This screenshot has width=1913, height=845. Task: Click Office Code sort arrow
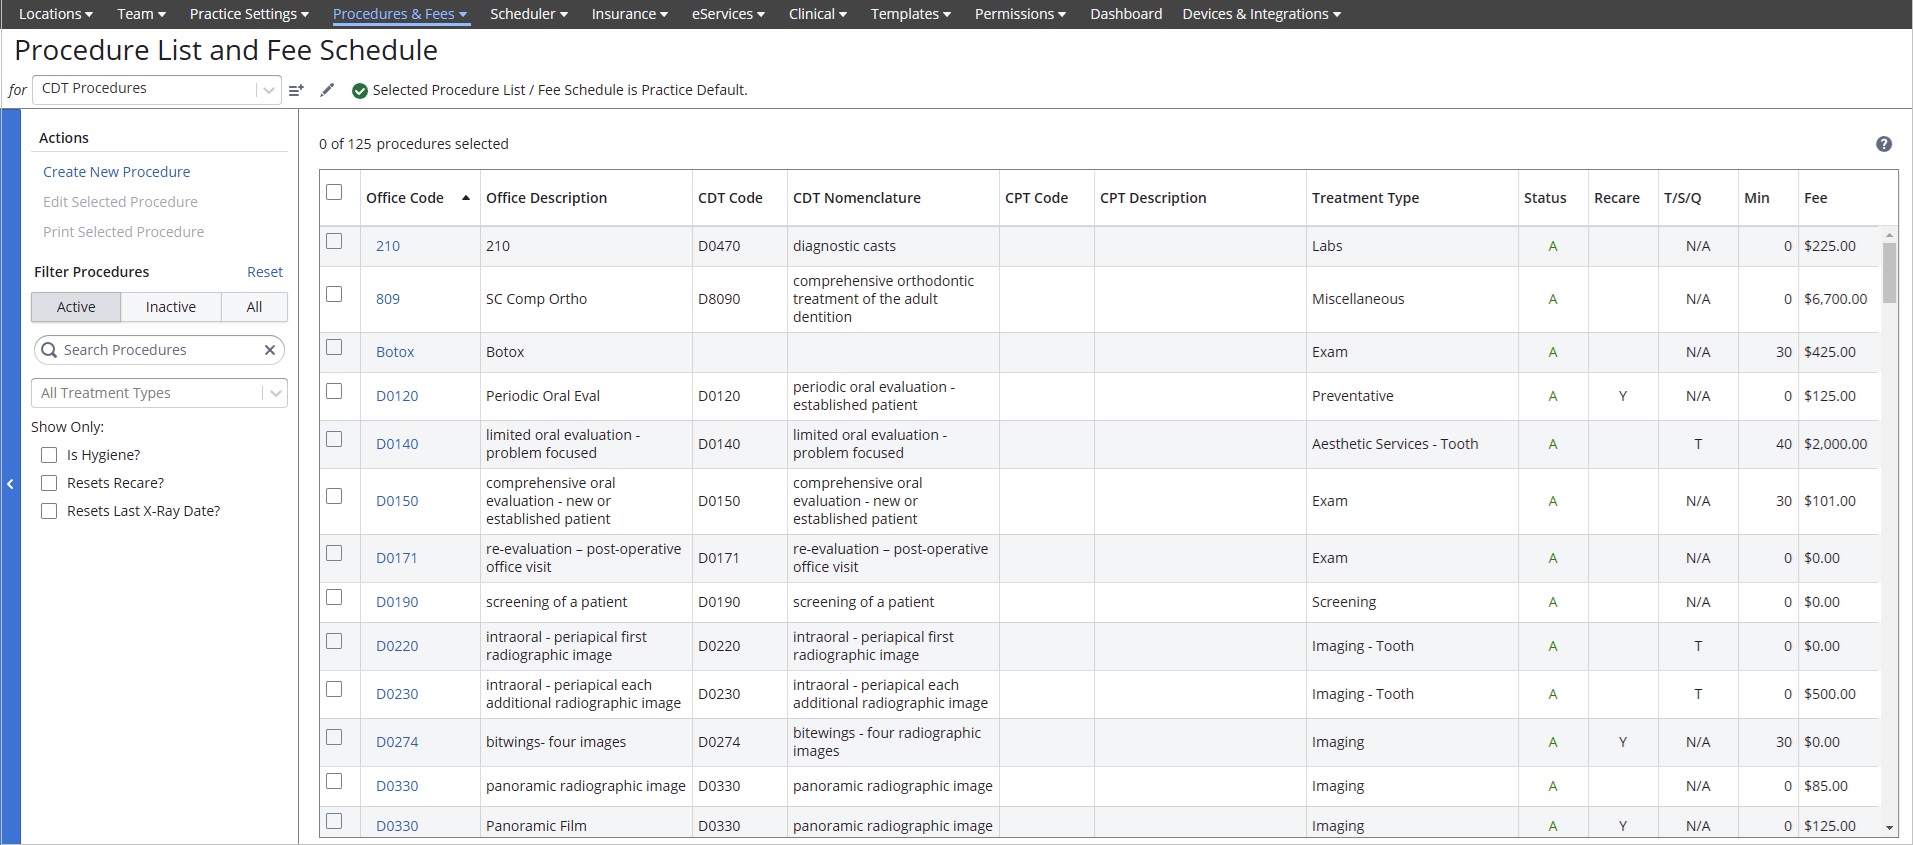(x=466, y=198)
